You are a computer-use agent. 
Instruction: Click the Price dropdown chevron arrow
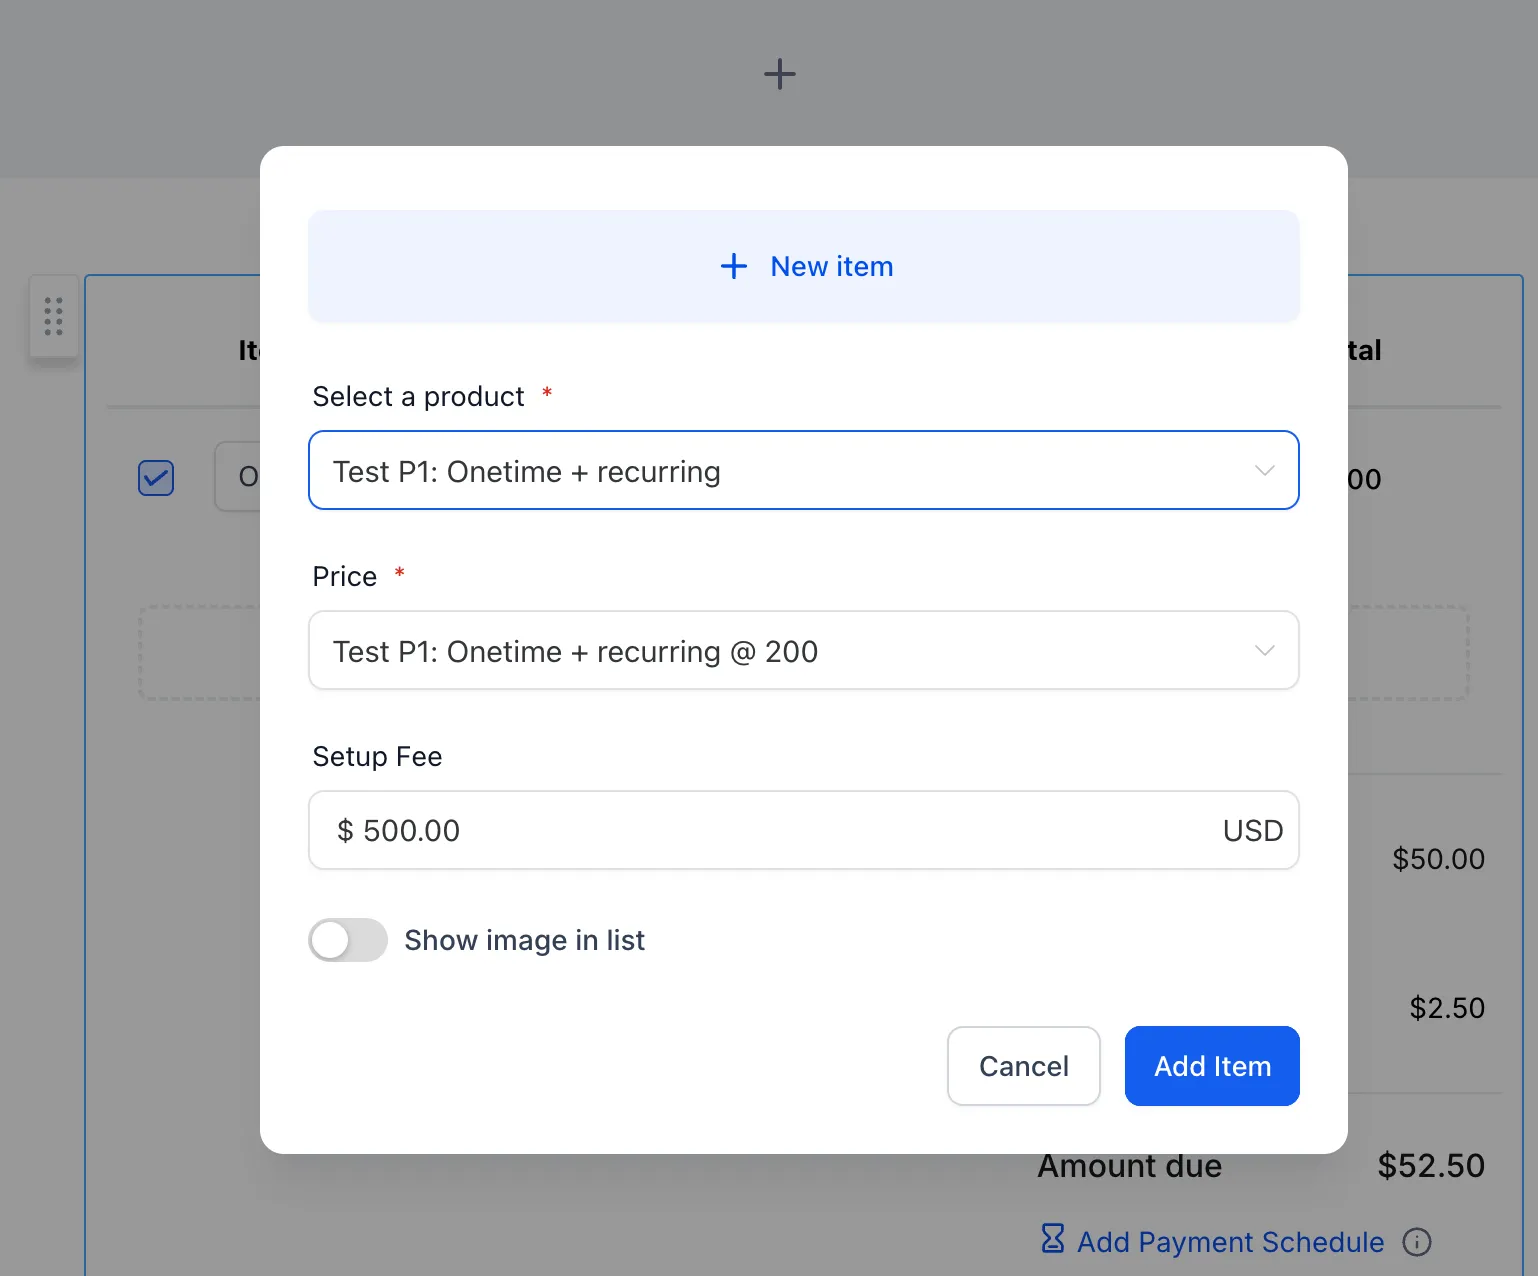click(1264, 650)
